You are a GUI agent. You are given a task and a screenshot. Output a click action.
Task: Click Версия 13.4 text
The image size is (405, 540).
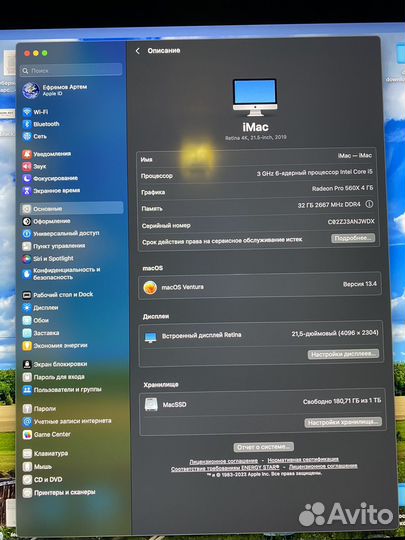point(360,284)
